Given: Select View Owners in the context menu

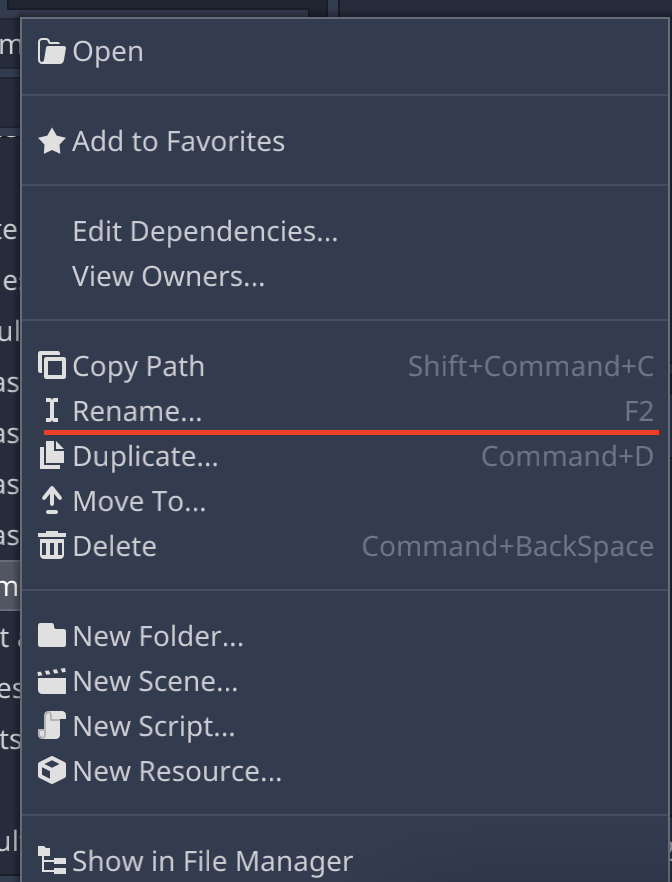Looking at the screenshot, I should coord(167,276).
